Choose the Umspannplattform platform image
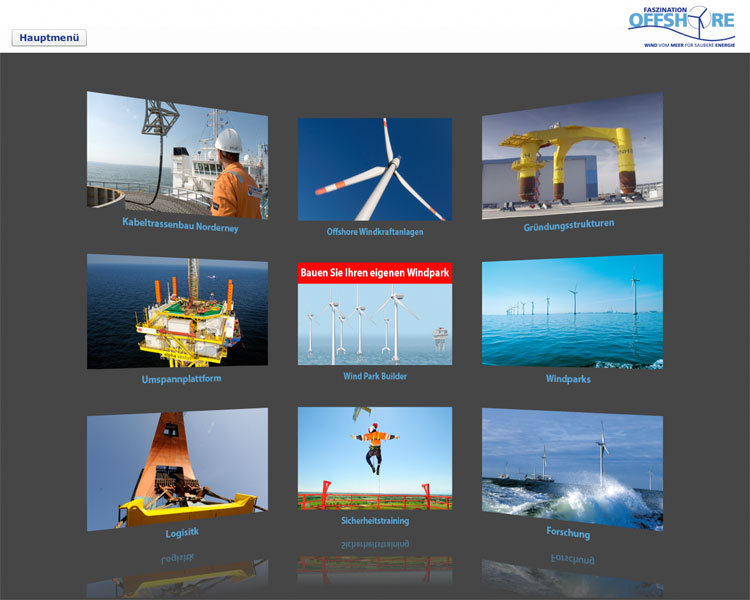 (177, 311)
